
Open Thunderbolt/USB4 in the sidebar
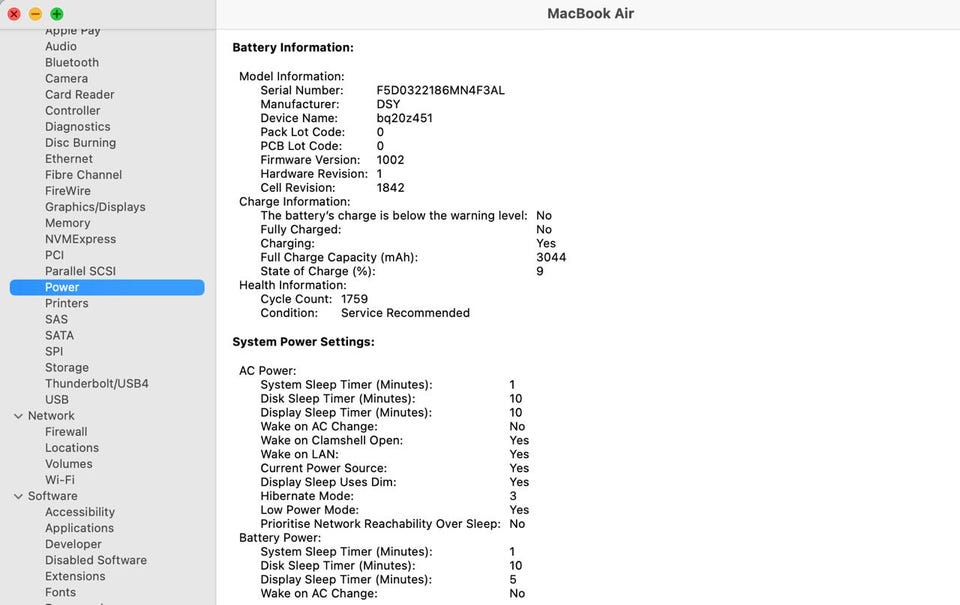pyautogui.click(x=97, y=383)
